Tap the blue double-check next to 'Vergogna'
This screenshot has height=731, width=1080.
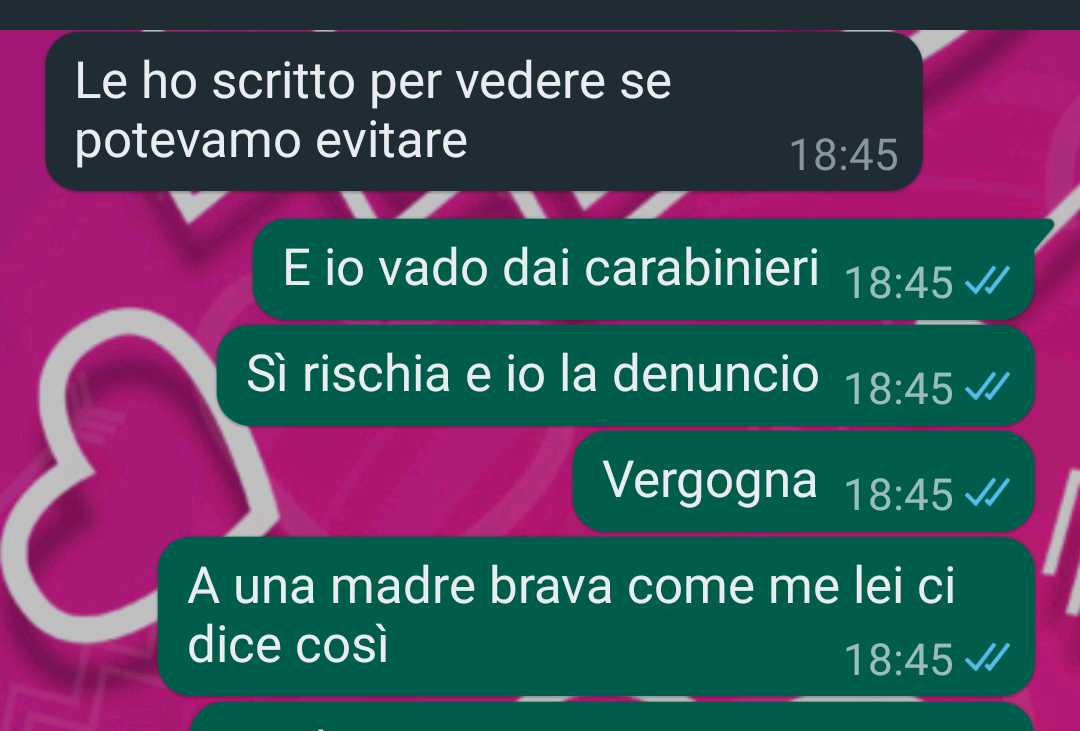point(987,493)
